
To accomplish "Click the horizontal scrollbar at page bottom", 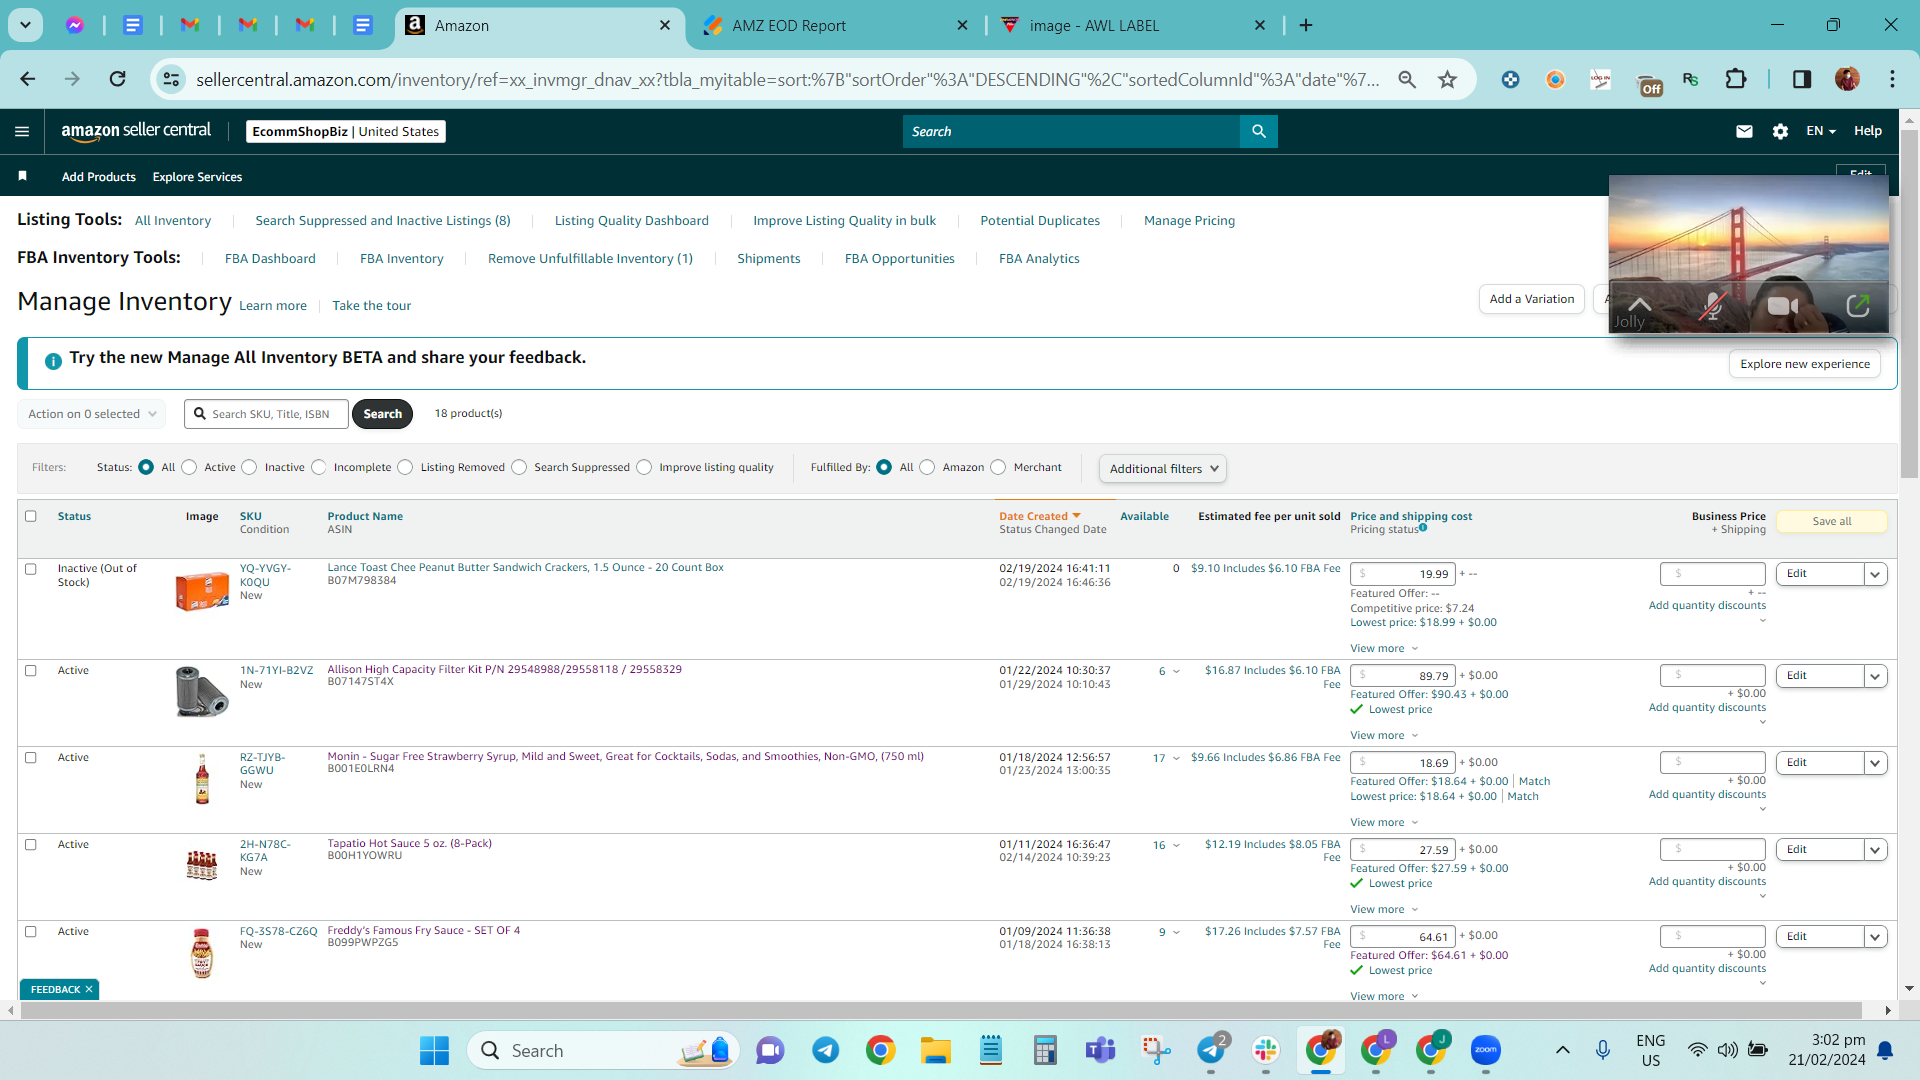I will point(940,1010).
